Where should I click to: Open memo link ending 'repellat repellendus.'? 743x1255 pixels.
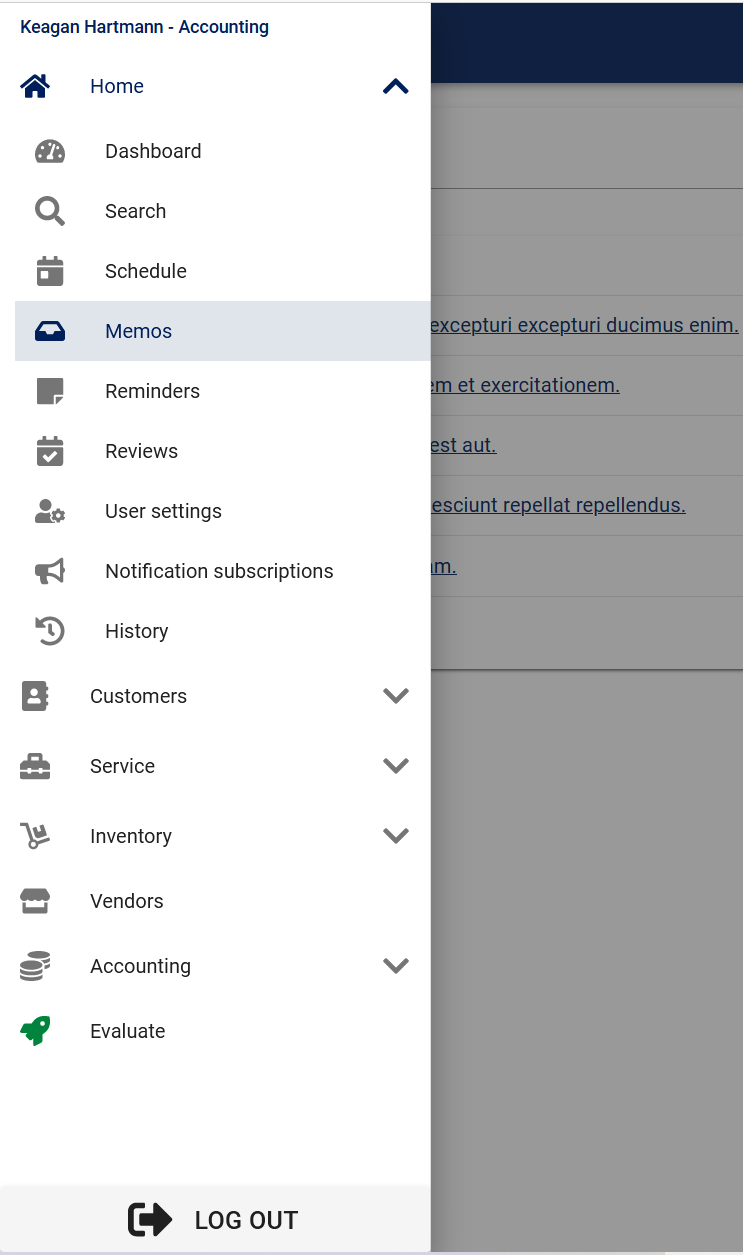pyautogui.click(x=558, y=505)
